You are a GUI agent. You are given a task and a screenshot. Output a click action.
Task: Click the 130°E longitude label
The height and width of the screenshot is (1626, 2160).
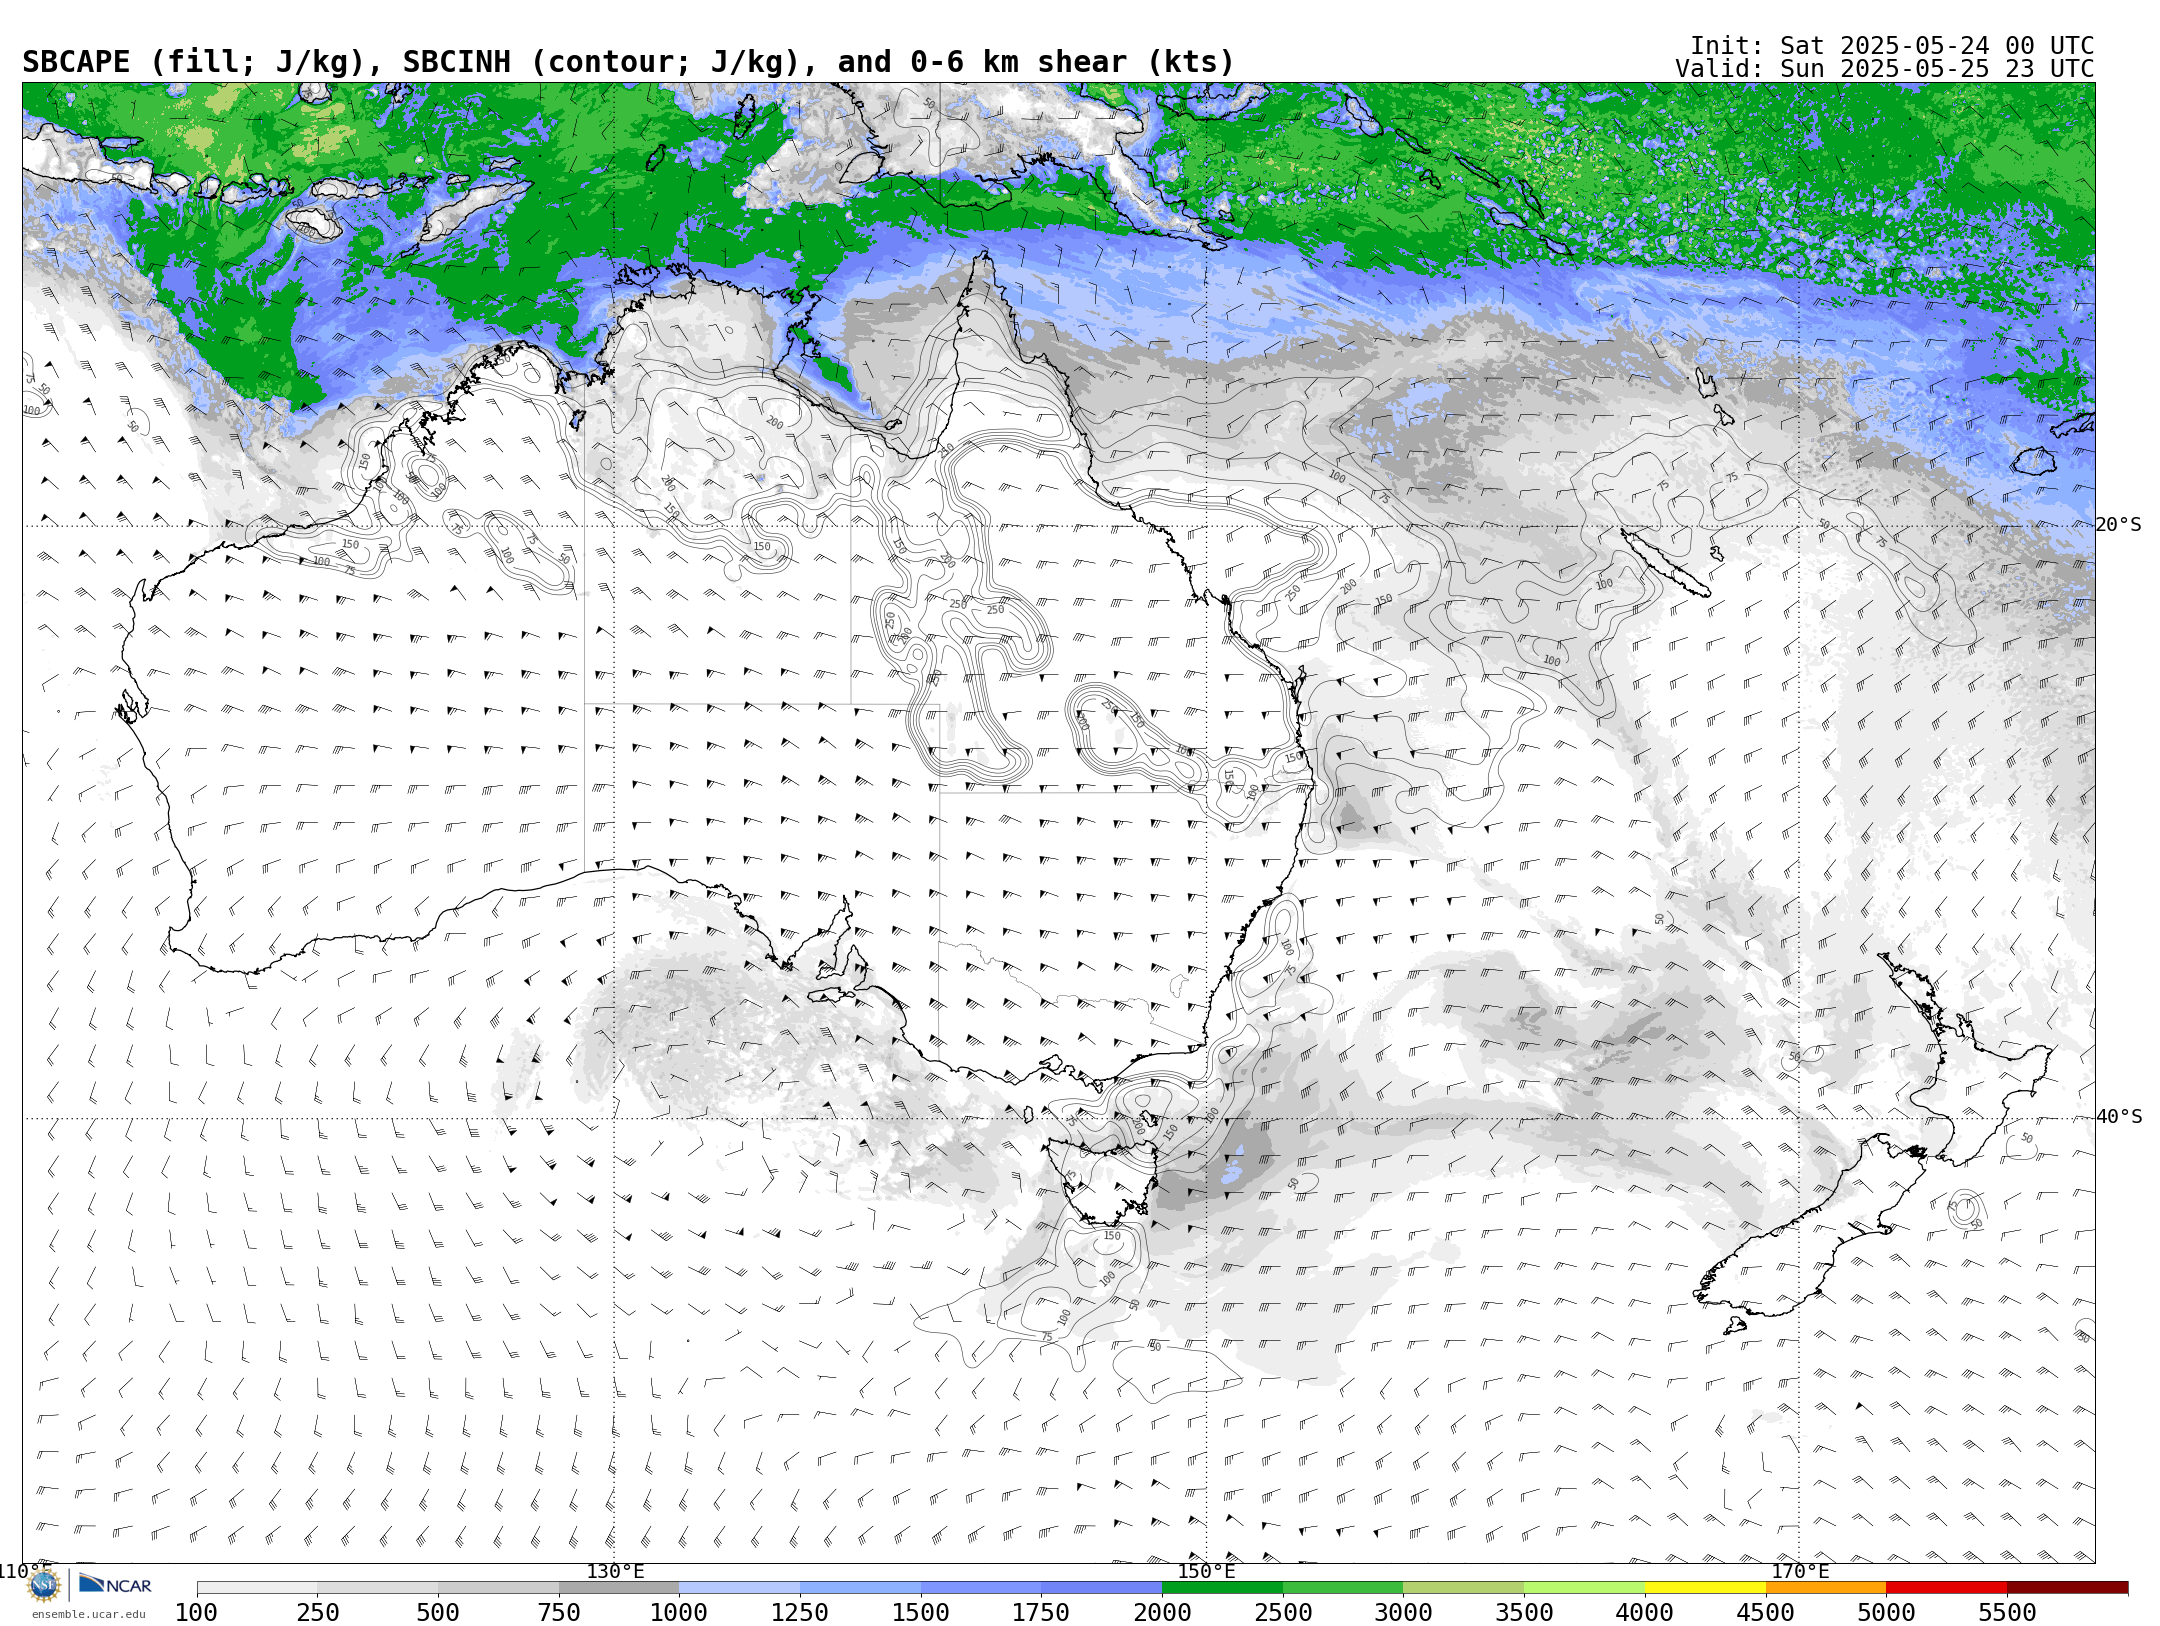click(x=615, y=1571)
